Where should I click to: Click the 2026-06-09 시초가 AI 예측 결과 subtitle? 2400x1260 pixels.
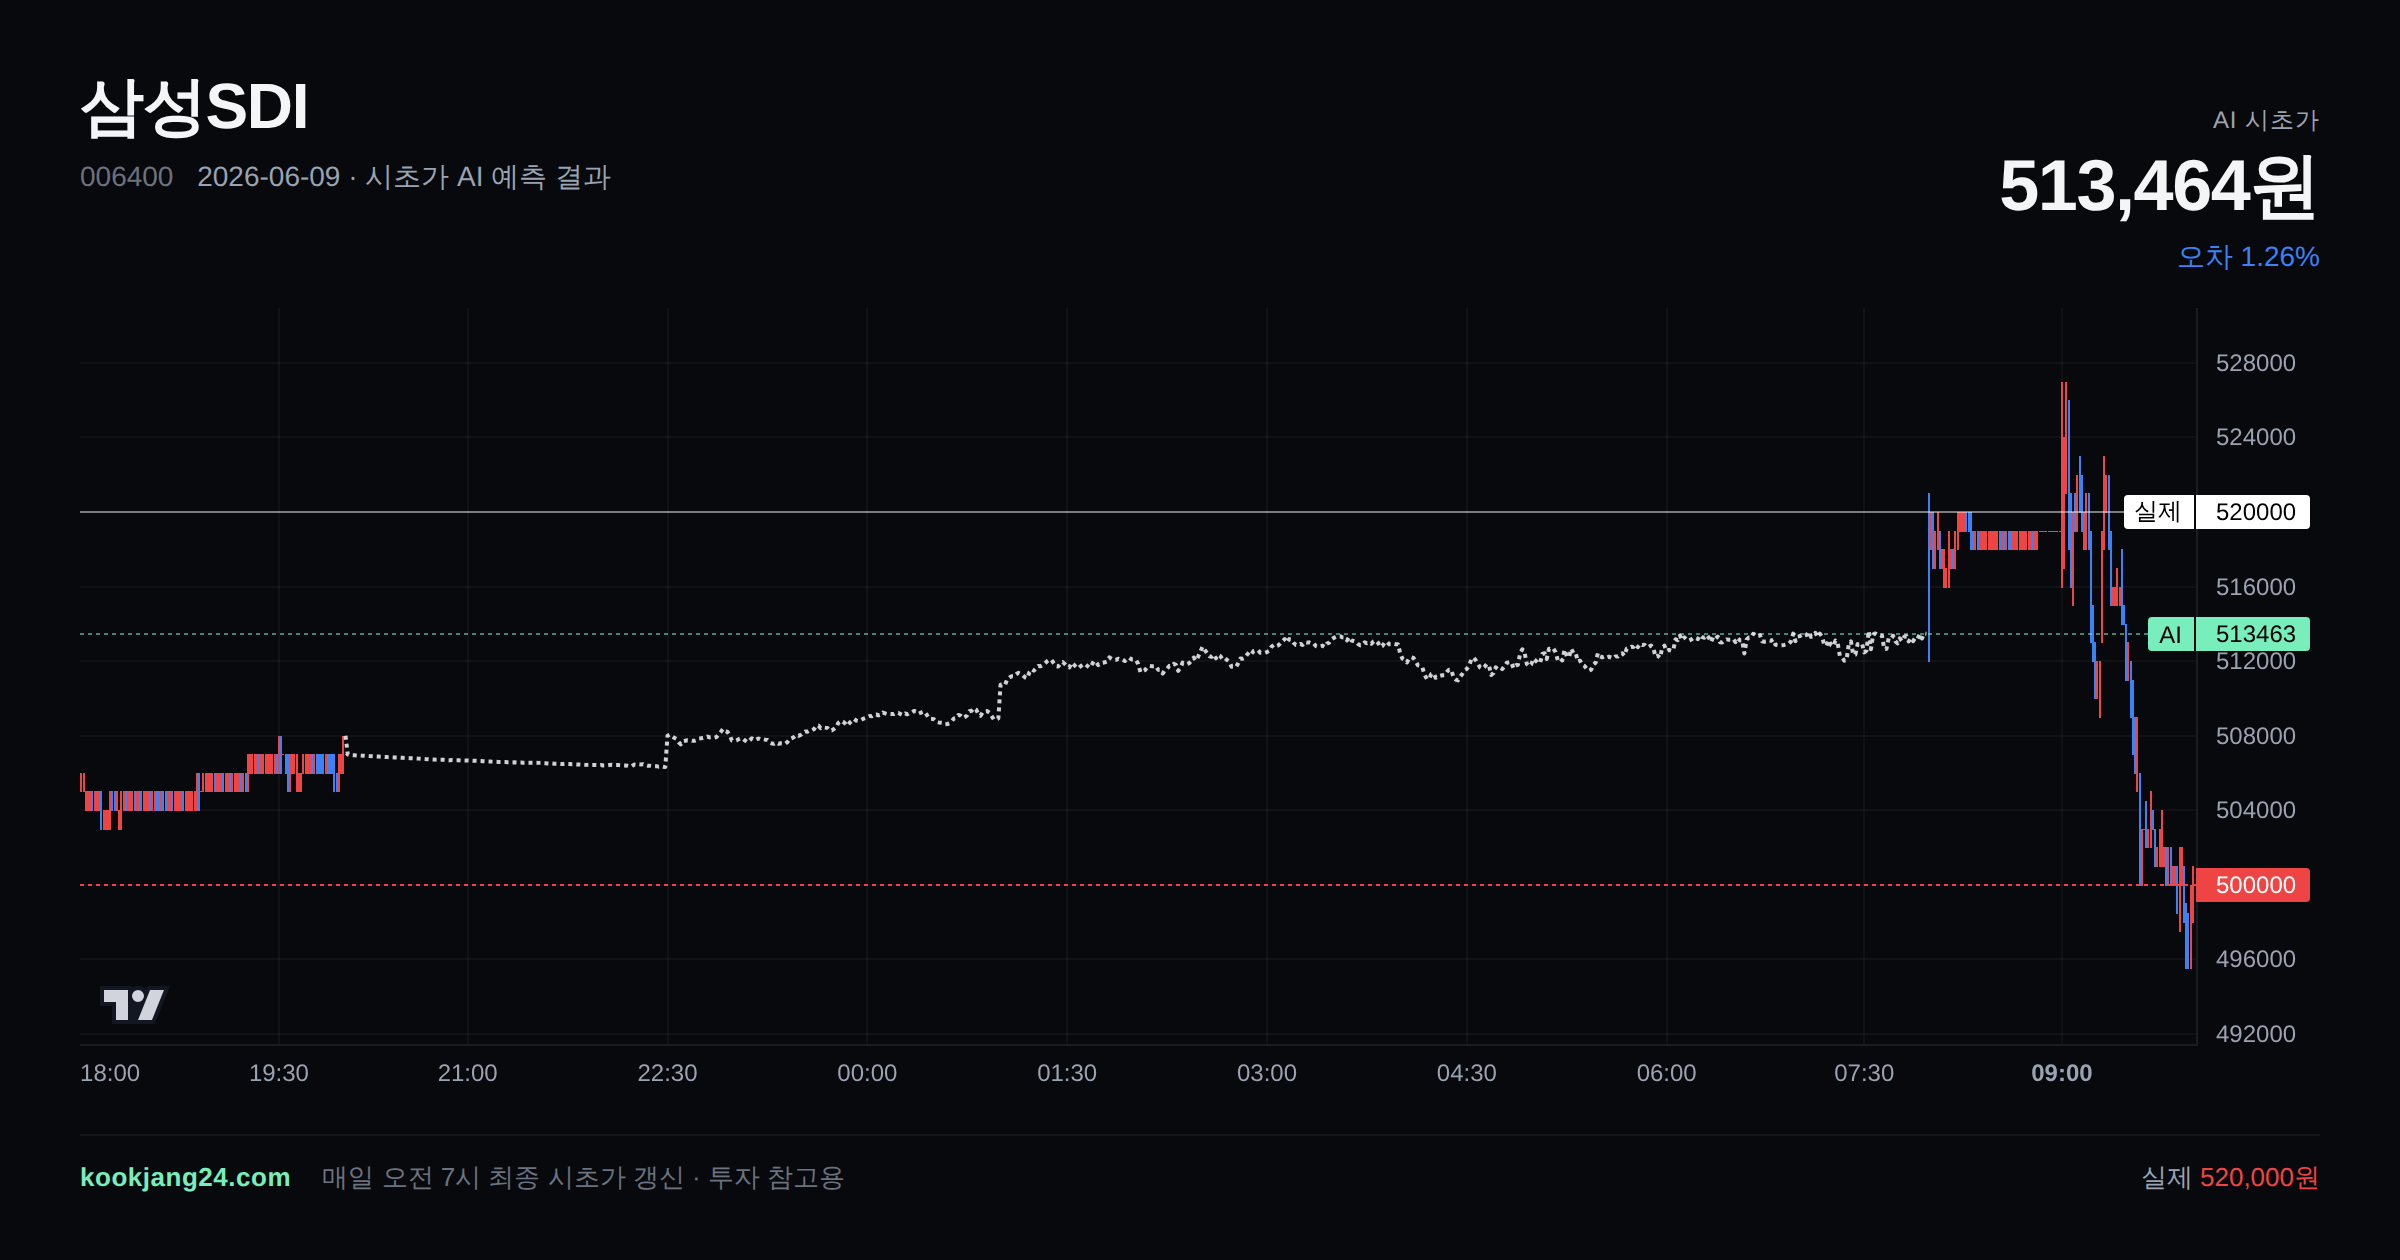[404, 177]
